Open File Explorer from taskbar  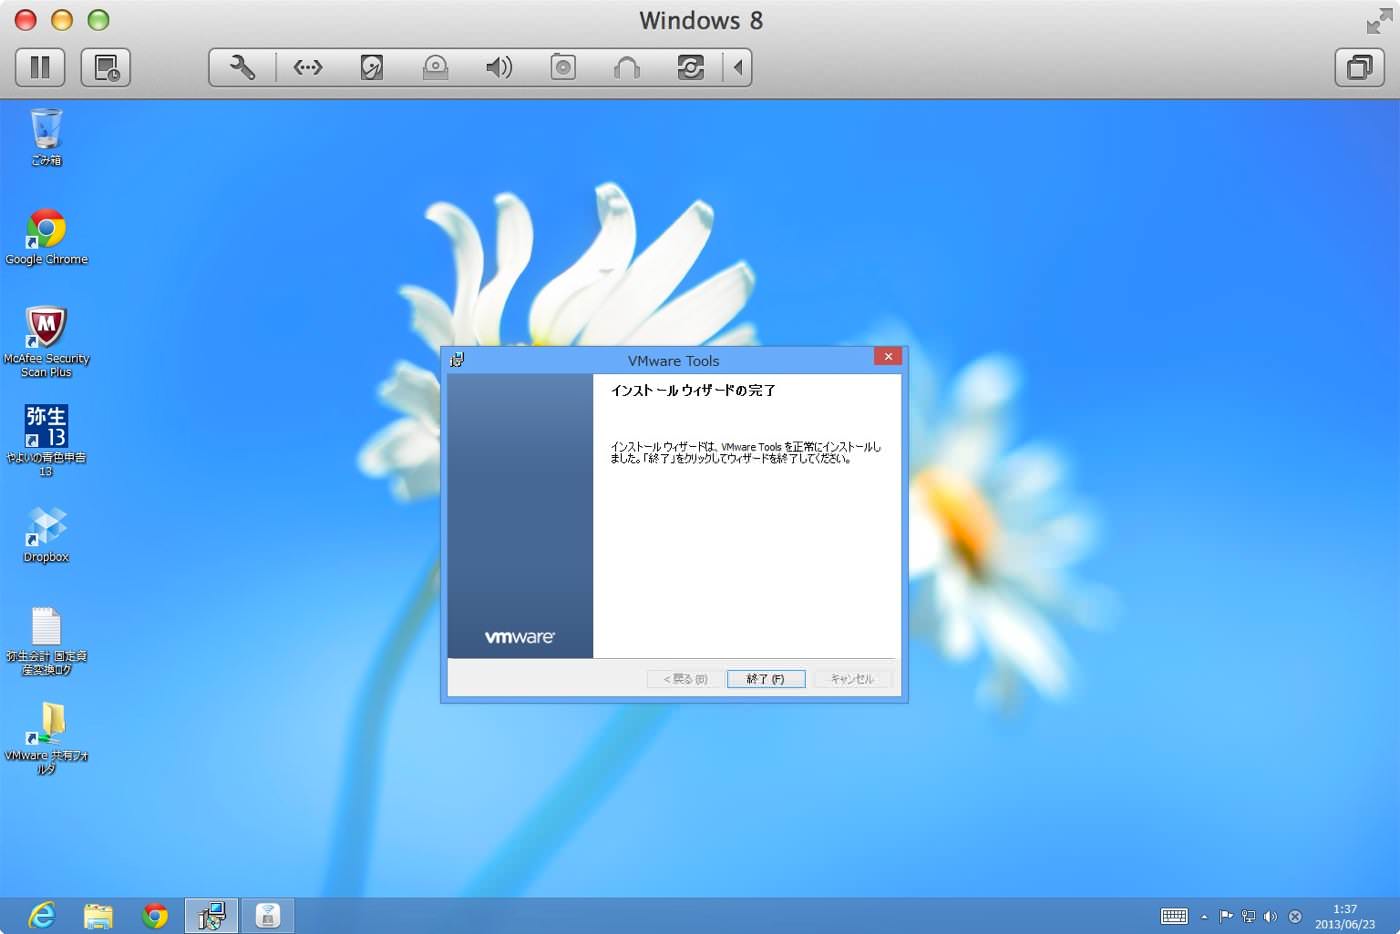tap(98, 915)
